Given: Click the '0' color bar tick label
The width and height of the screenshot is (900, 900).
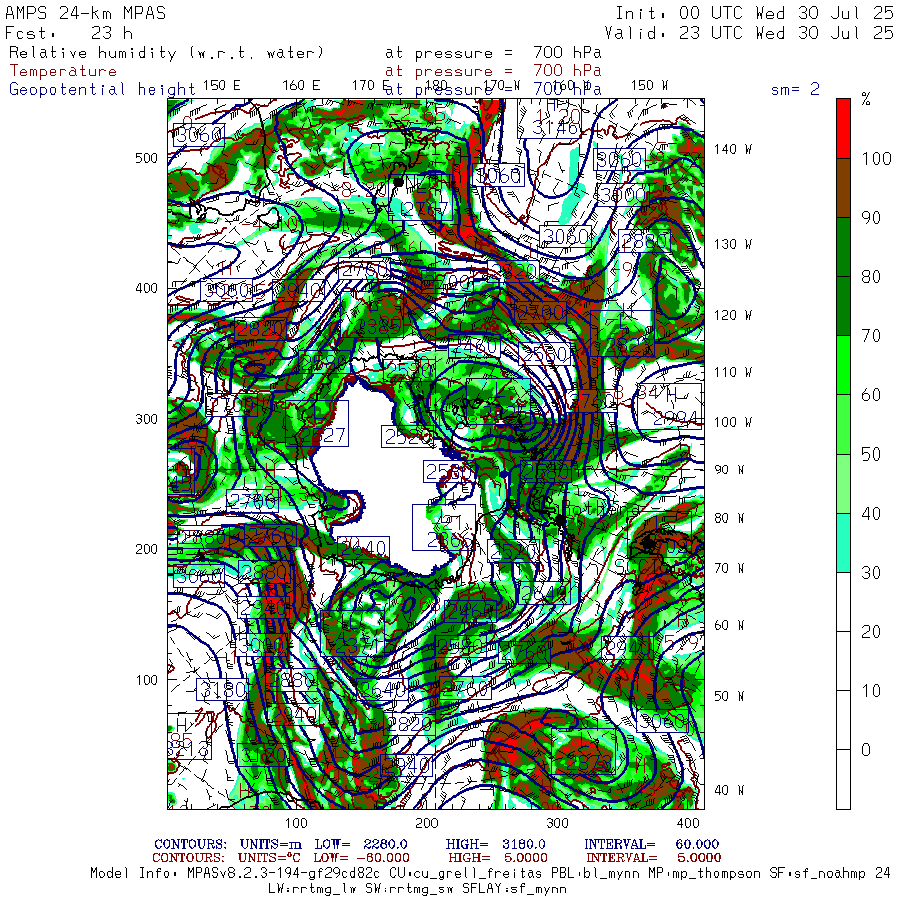Looking at the screenshot, I should click(866, 750).
